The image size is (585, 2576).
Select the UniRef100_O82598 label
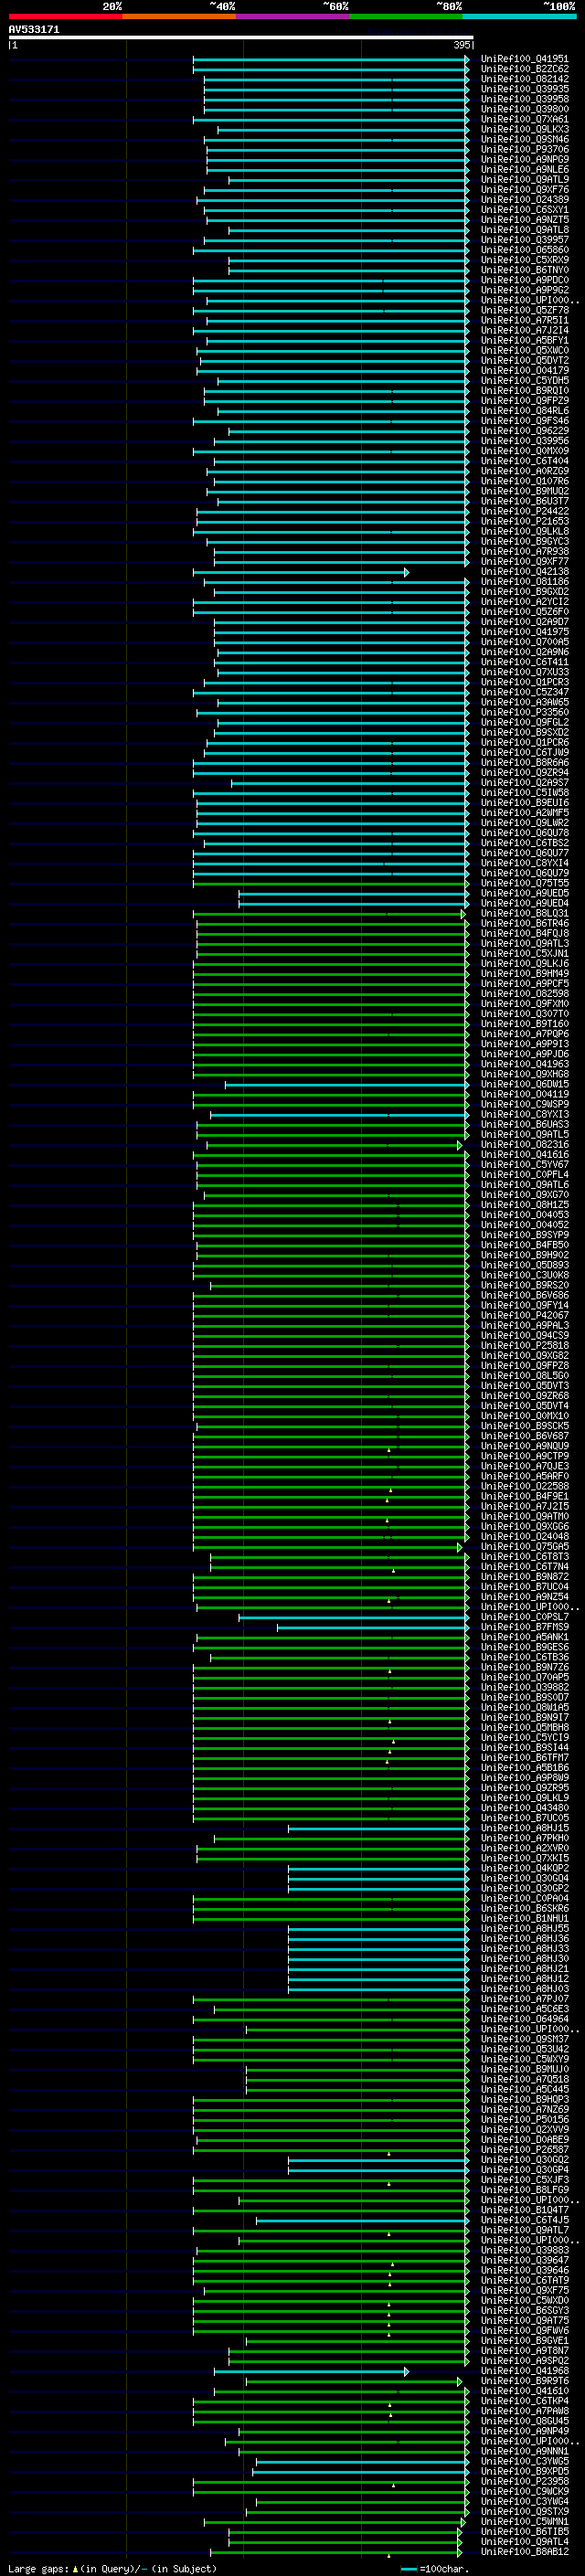[x=524, y=994]
